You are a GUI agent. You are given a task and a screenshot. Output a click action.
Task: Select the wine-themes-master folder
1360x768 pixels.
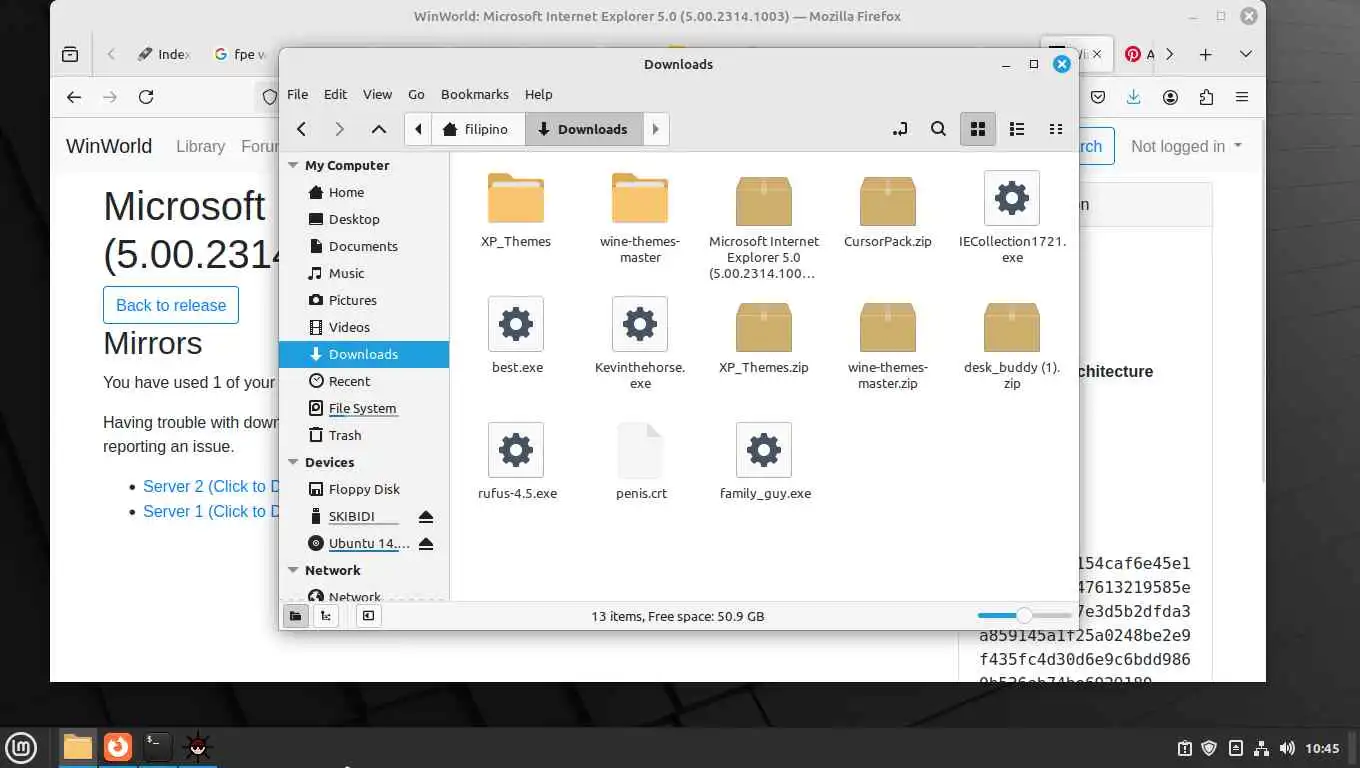pyautogui.click(x=640, y=218)
